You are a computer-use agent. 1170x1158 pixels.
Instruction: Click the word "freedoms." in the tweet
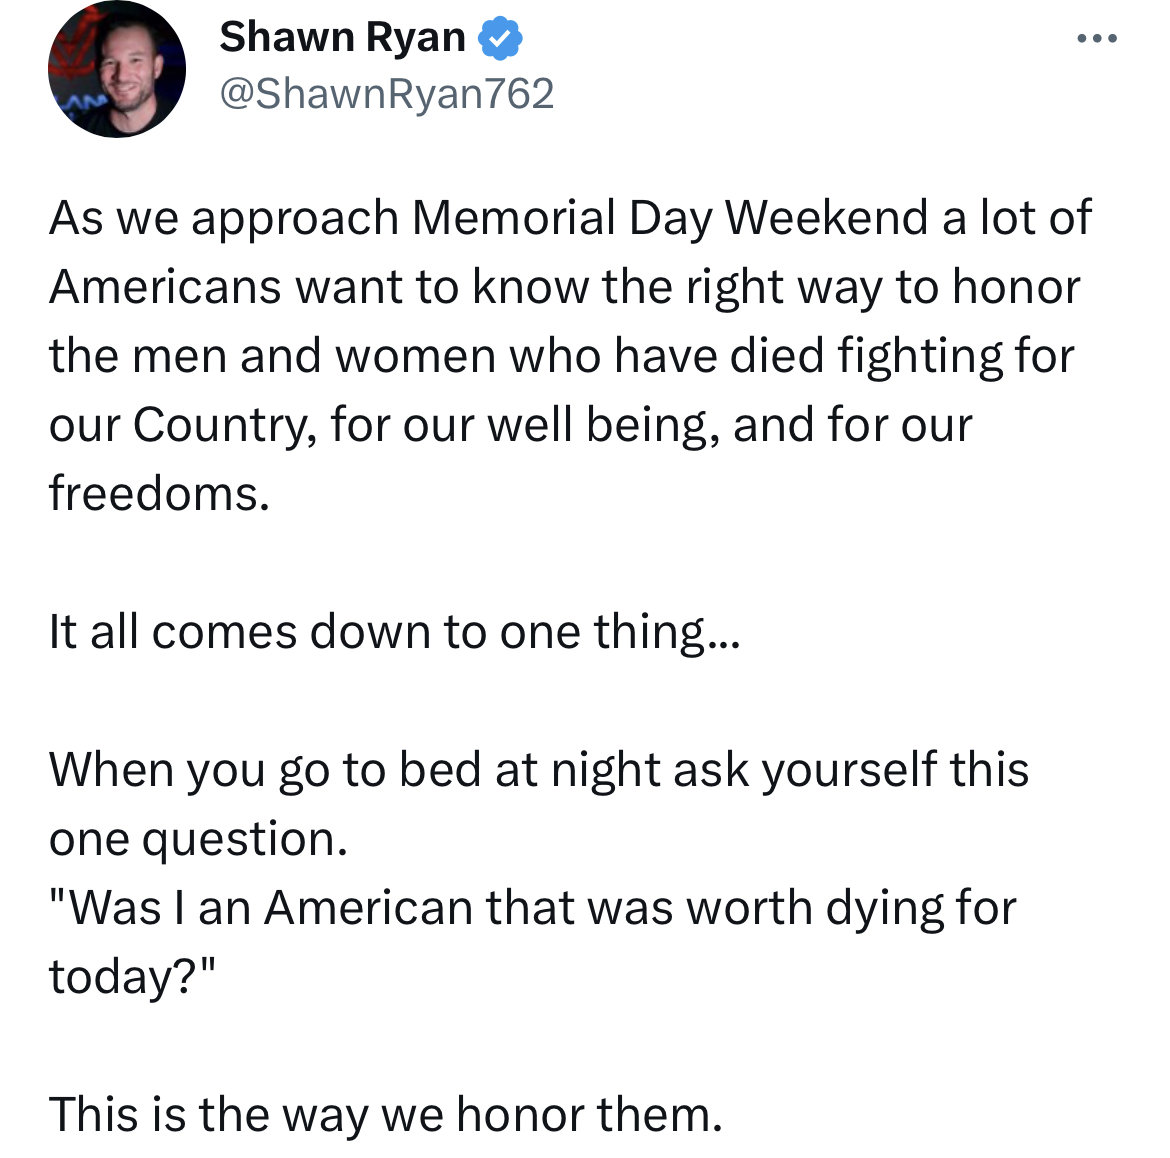pyautogui.click(x=159, y=494)
